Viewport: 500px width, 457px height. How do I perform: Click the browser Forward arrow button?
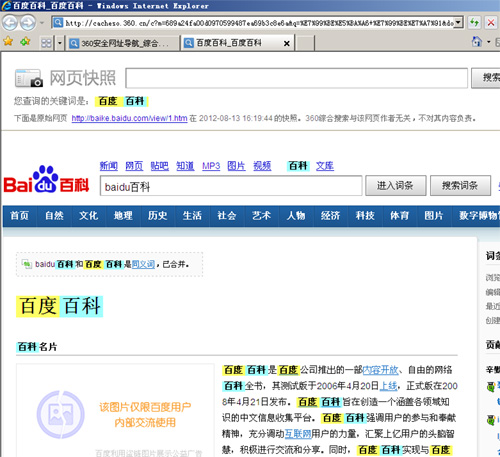(28, 23)
